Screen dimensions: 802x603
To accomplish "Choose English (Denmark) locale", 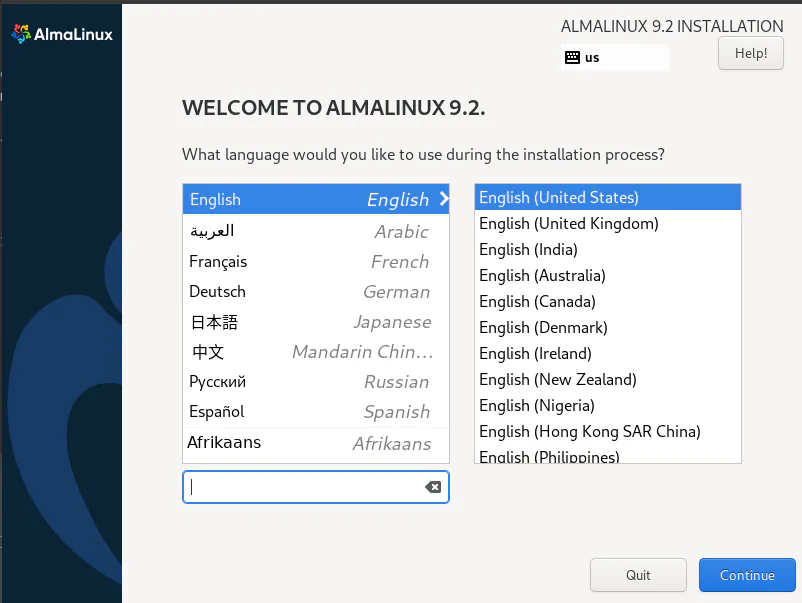I will (608, 327).
